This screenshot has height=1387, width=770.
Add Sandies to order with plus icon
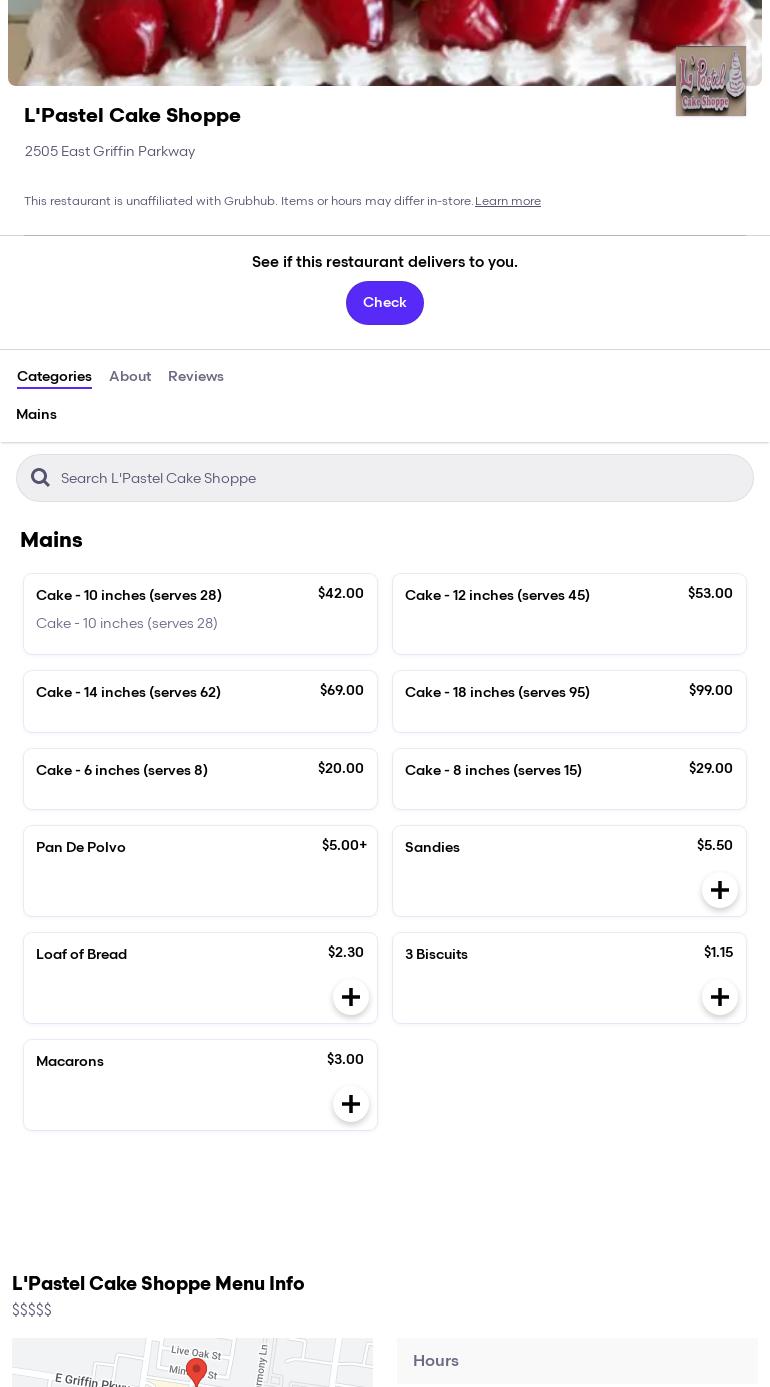point(720,890)
